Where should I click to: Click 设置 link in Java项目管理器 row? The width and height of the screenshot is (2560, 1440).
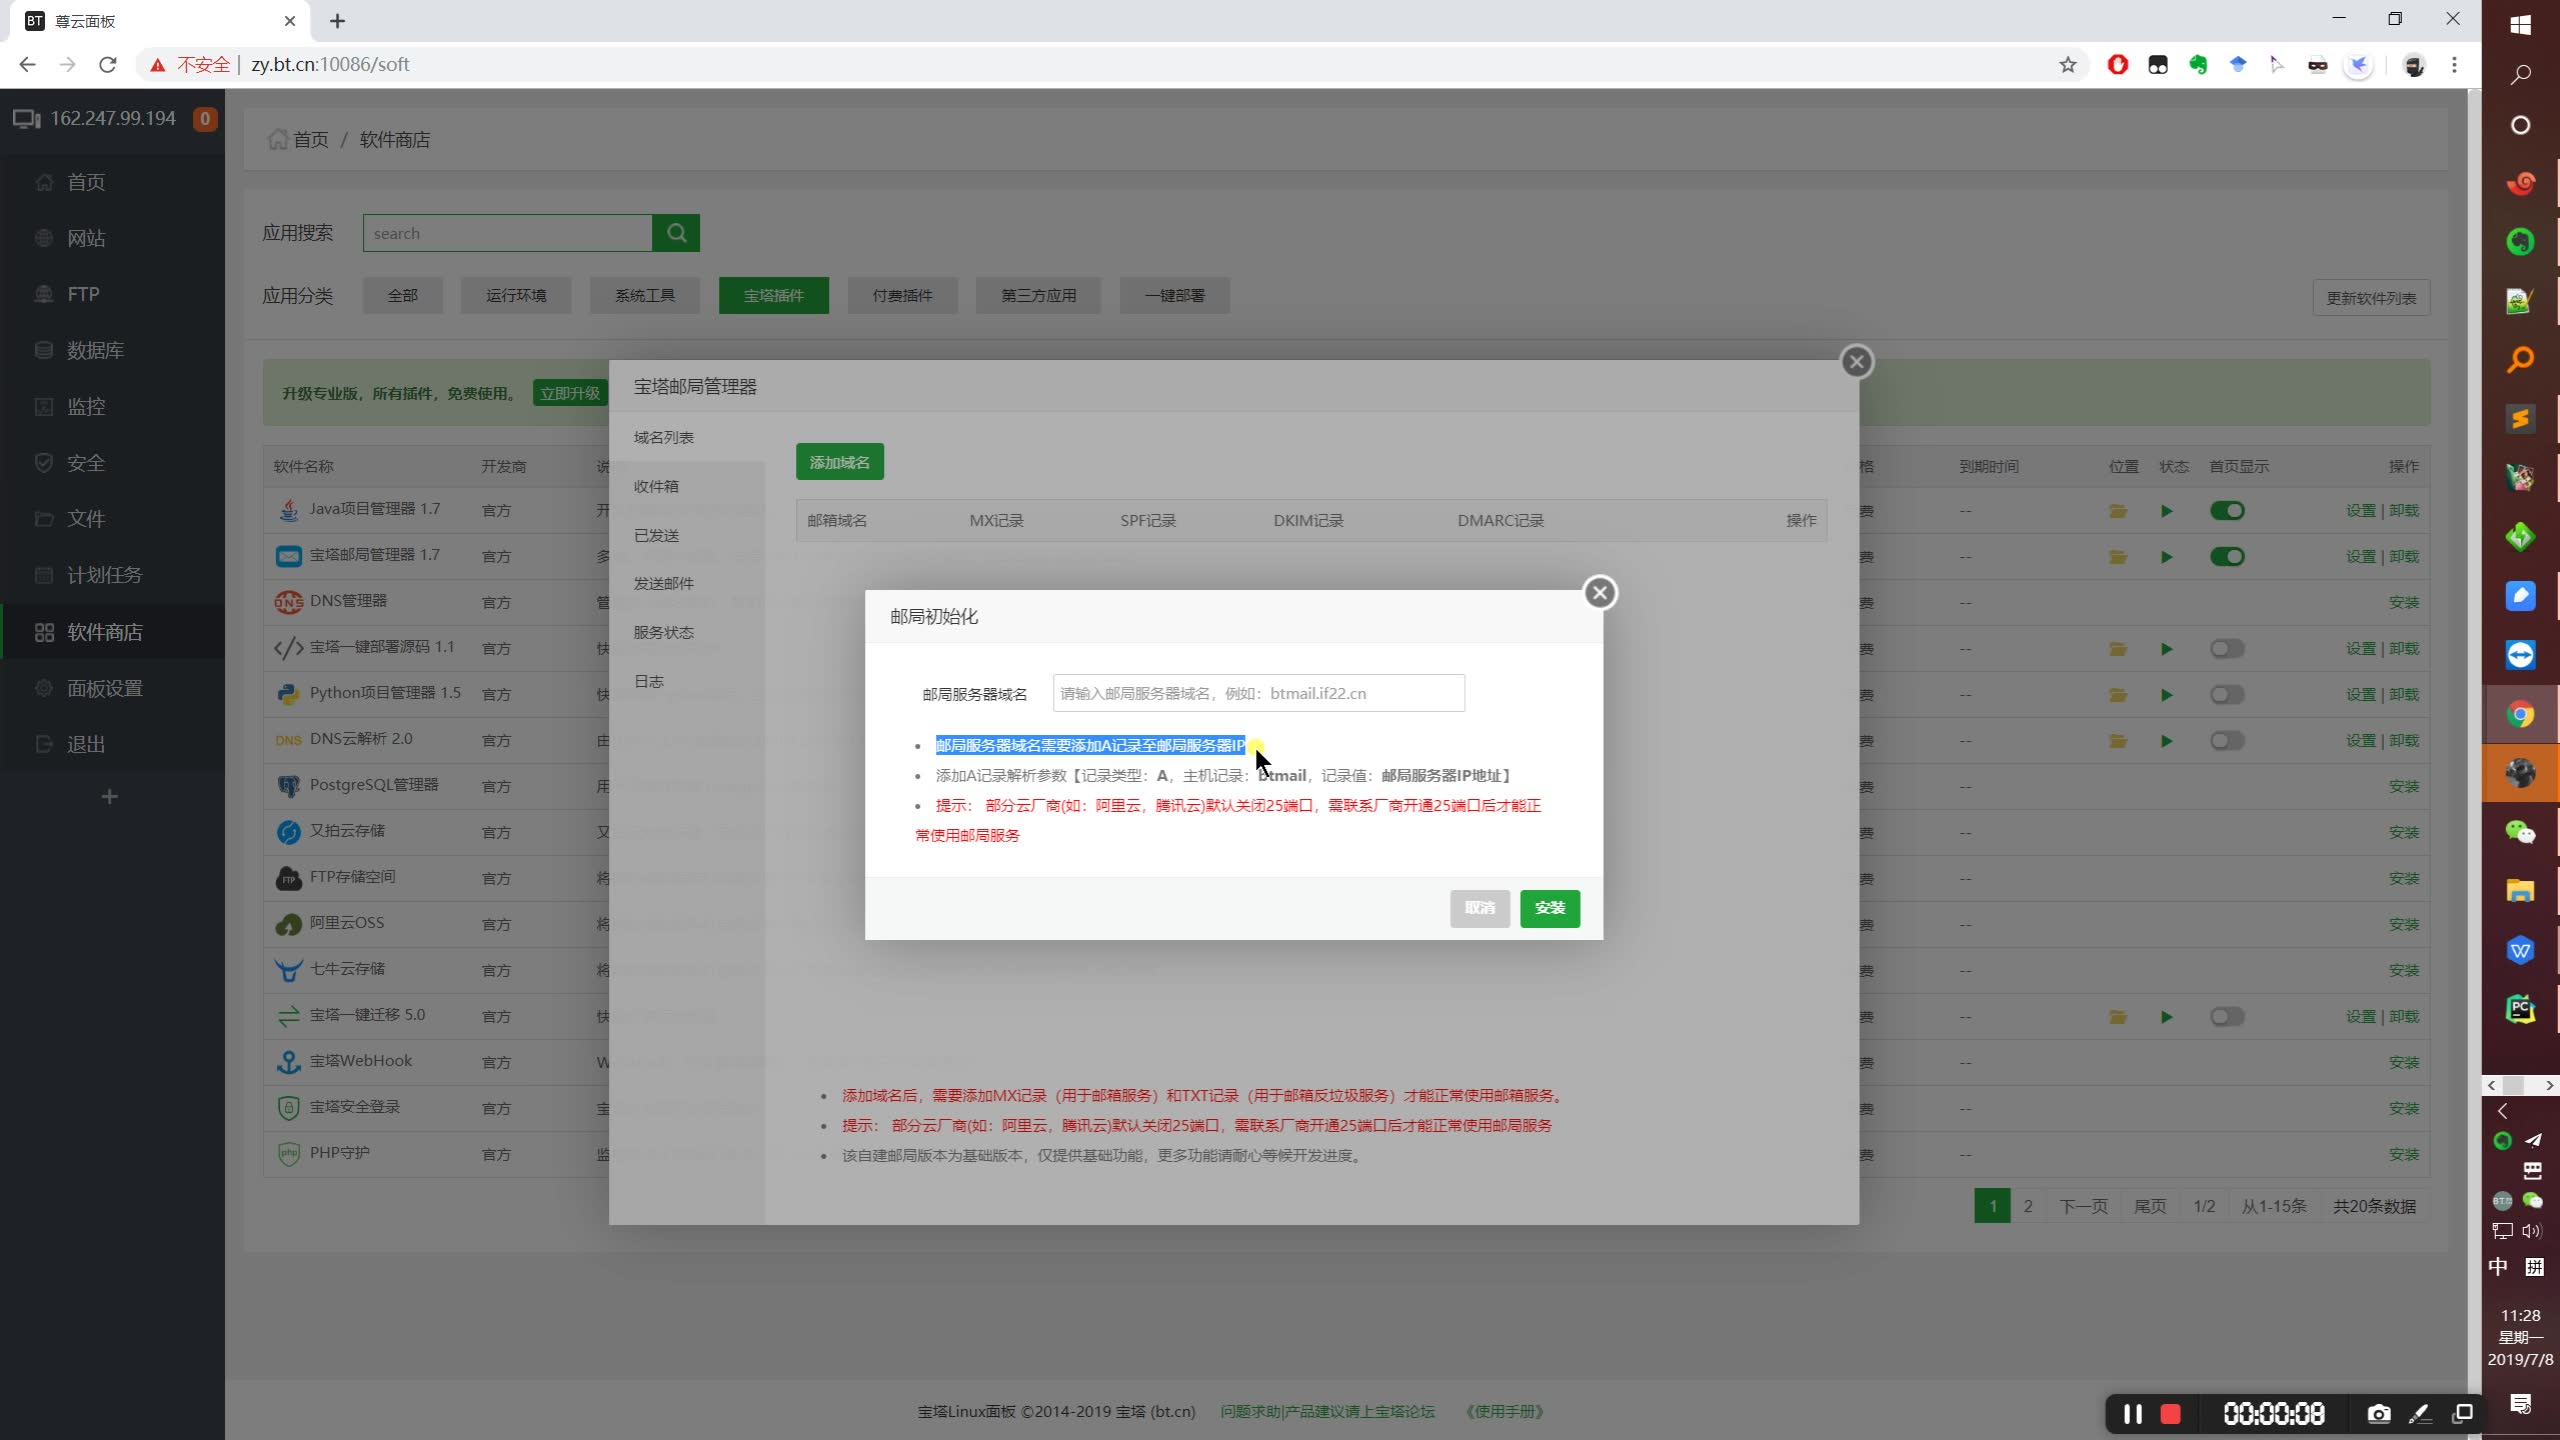(x=2360, y=511)
